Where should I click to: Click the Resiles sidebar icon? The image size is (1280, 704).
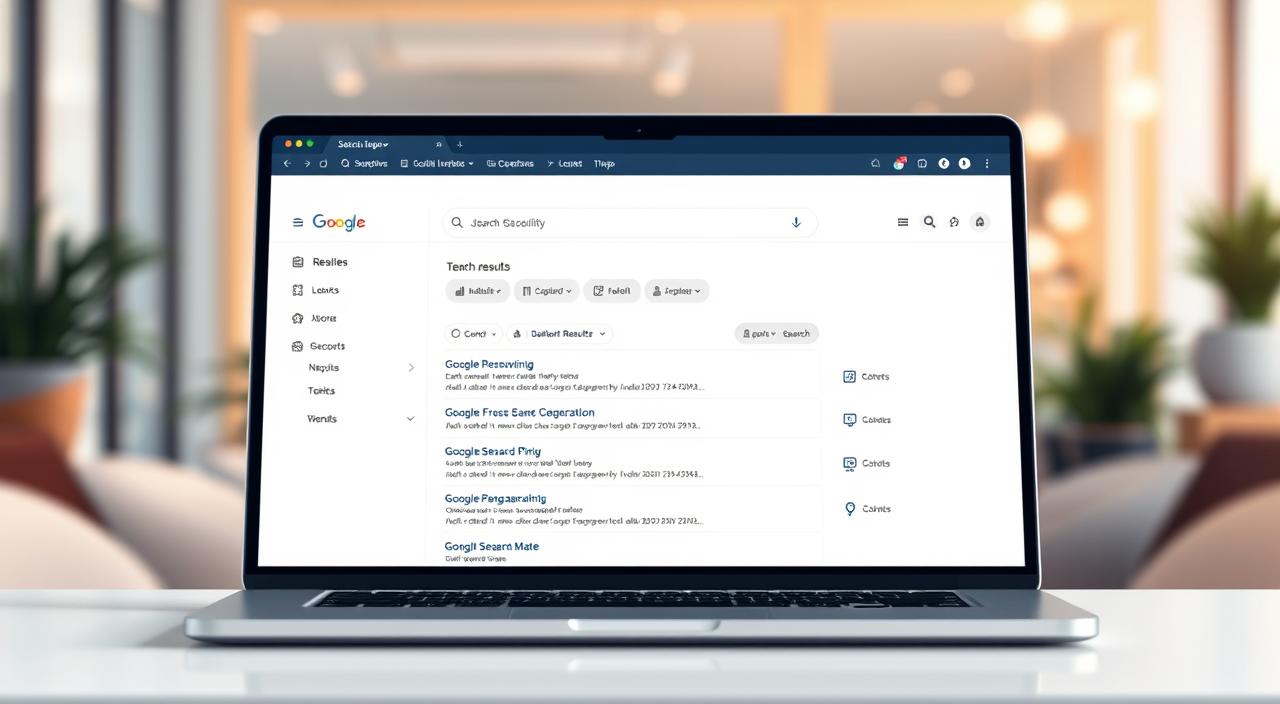[297, 262]
